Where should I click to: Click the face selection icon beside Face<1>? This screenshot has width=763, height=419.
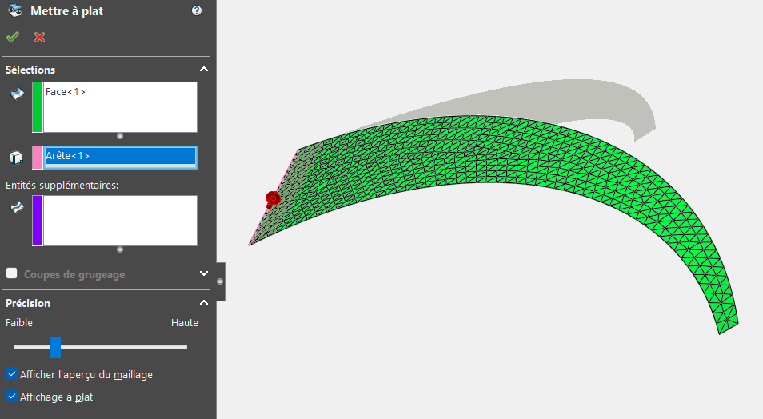pos(16,94)
